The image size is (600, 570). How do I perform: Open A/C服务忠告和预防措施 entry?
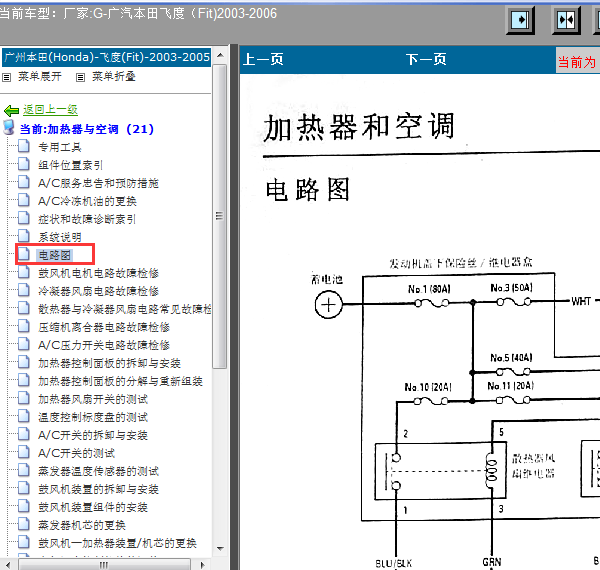pyautogui.click(x=98, y=183)
